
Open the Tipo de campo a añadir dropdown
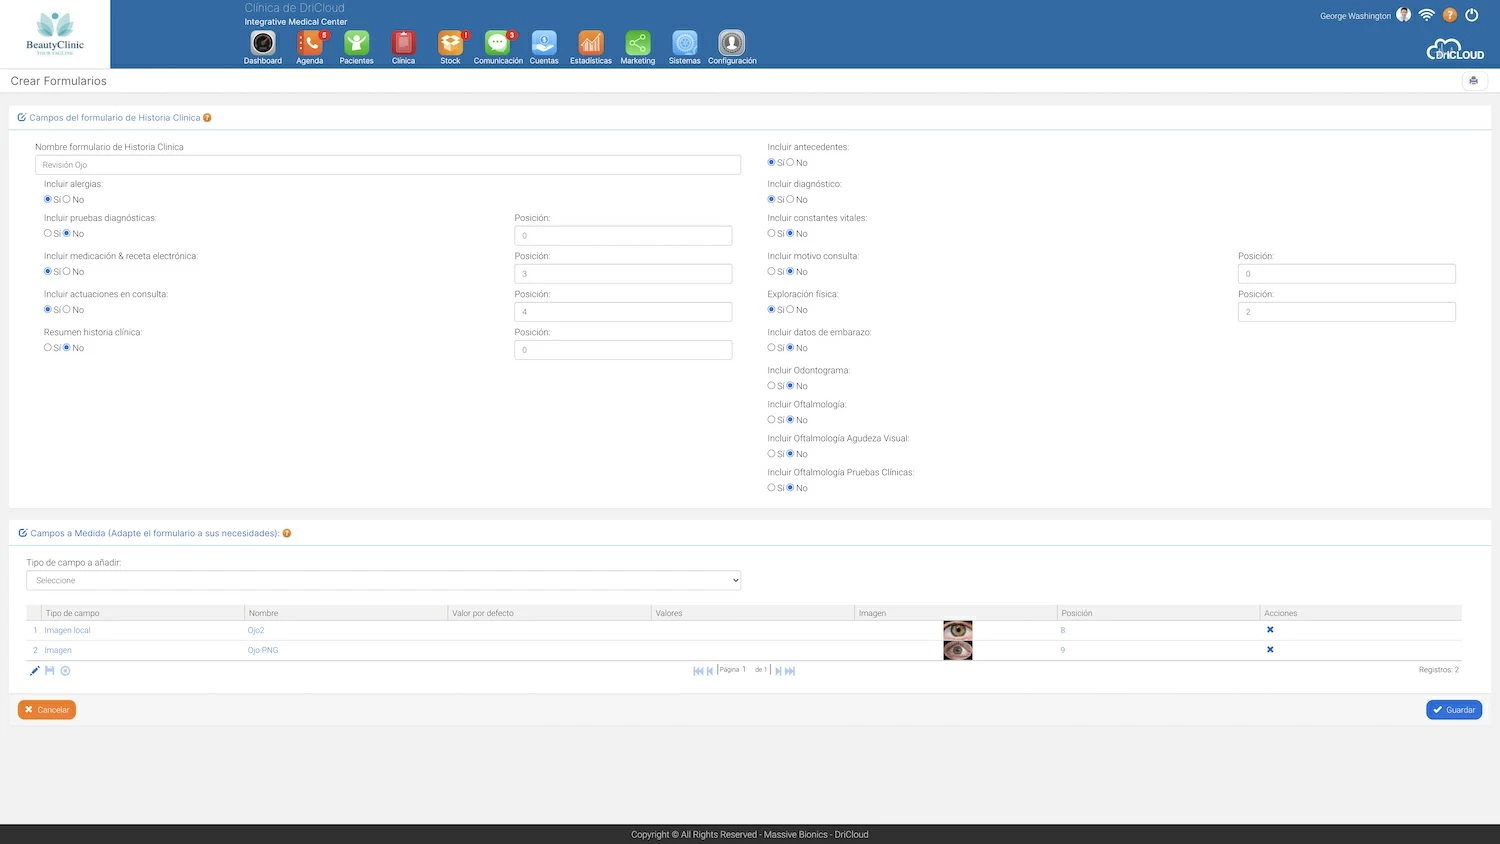point(383,580)
